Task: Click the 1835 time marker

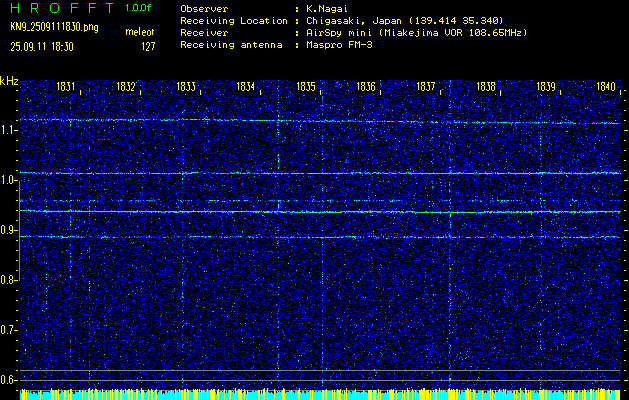Action: pos(306,86)
